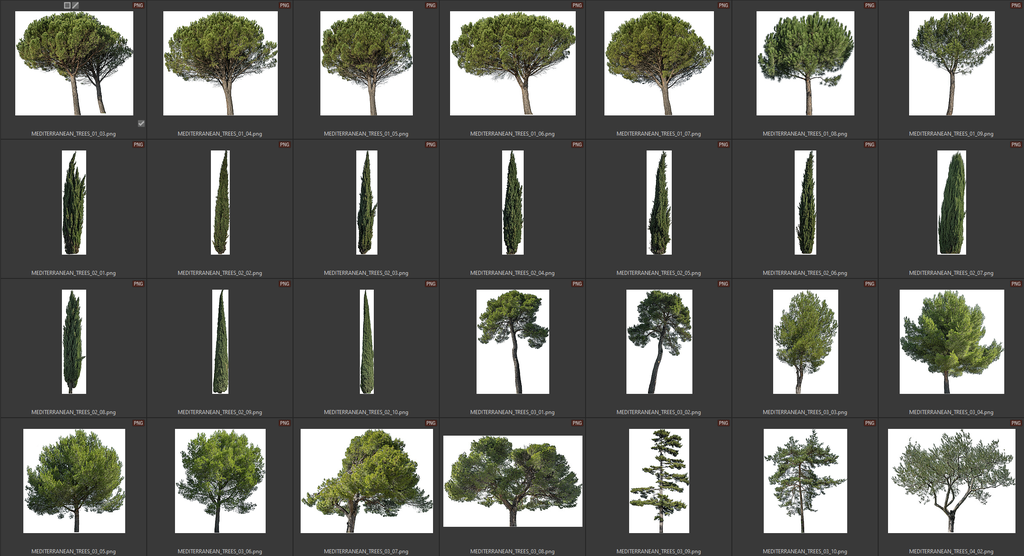The height and width of the screenshot is (556, 1024).
Task: Click the diagonal slash icon above MEDITERRANEAN_TREES_01_03 thumbnail
Action: click(x=76, y=5)
